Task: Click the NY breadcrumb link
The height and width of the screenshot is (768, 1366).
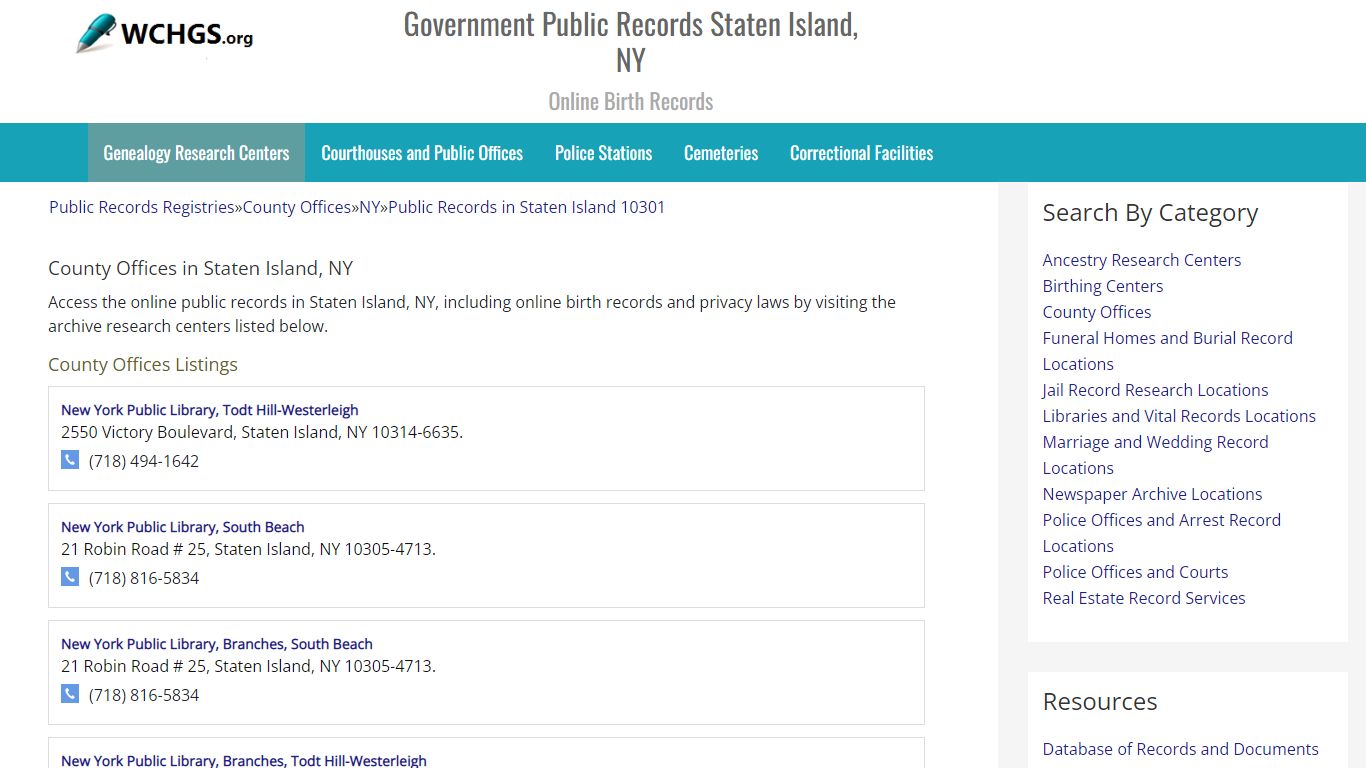Action: point(370,207)
